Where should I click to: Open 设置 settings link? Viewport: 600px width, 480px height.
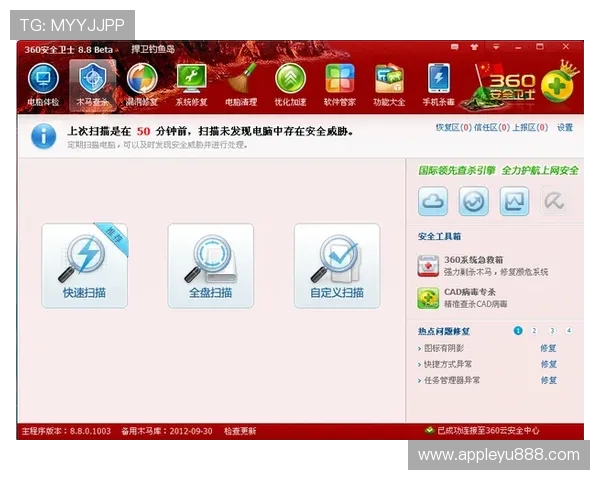click(x=565, y=127)
